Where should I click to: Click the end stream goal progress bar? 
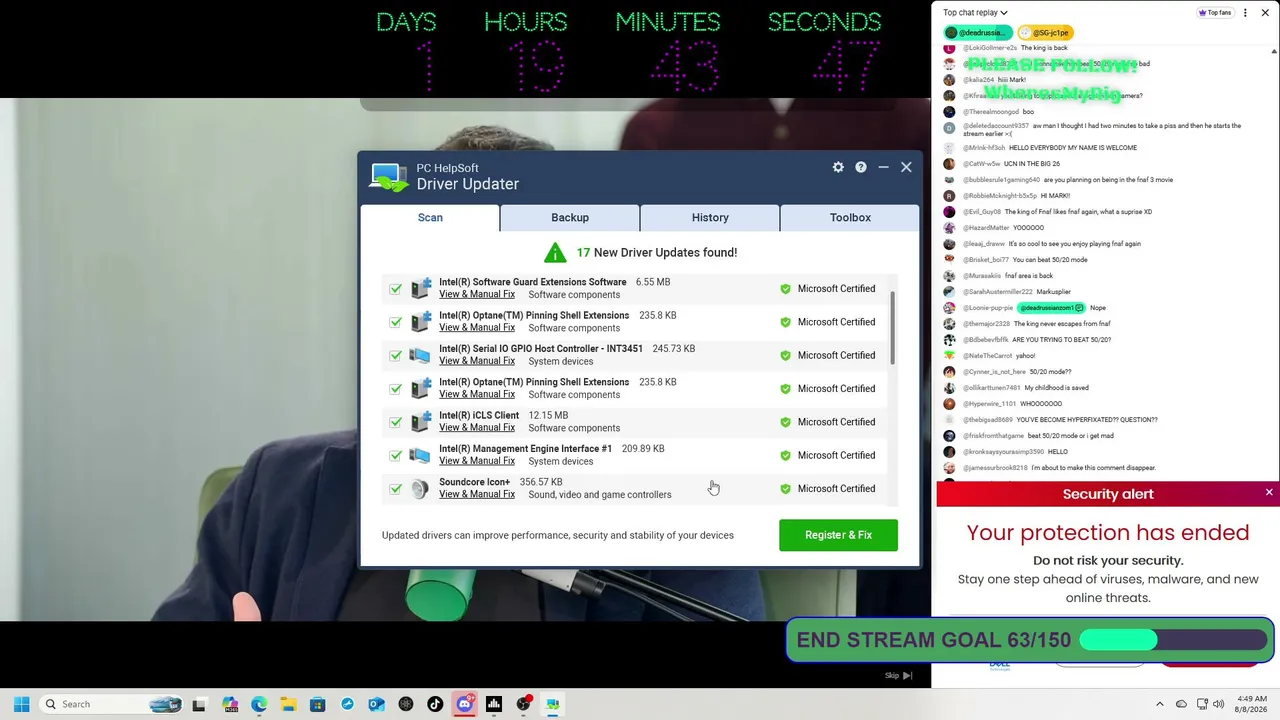click(x=1173, y=640)
